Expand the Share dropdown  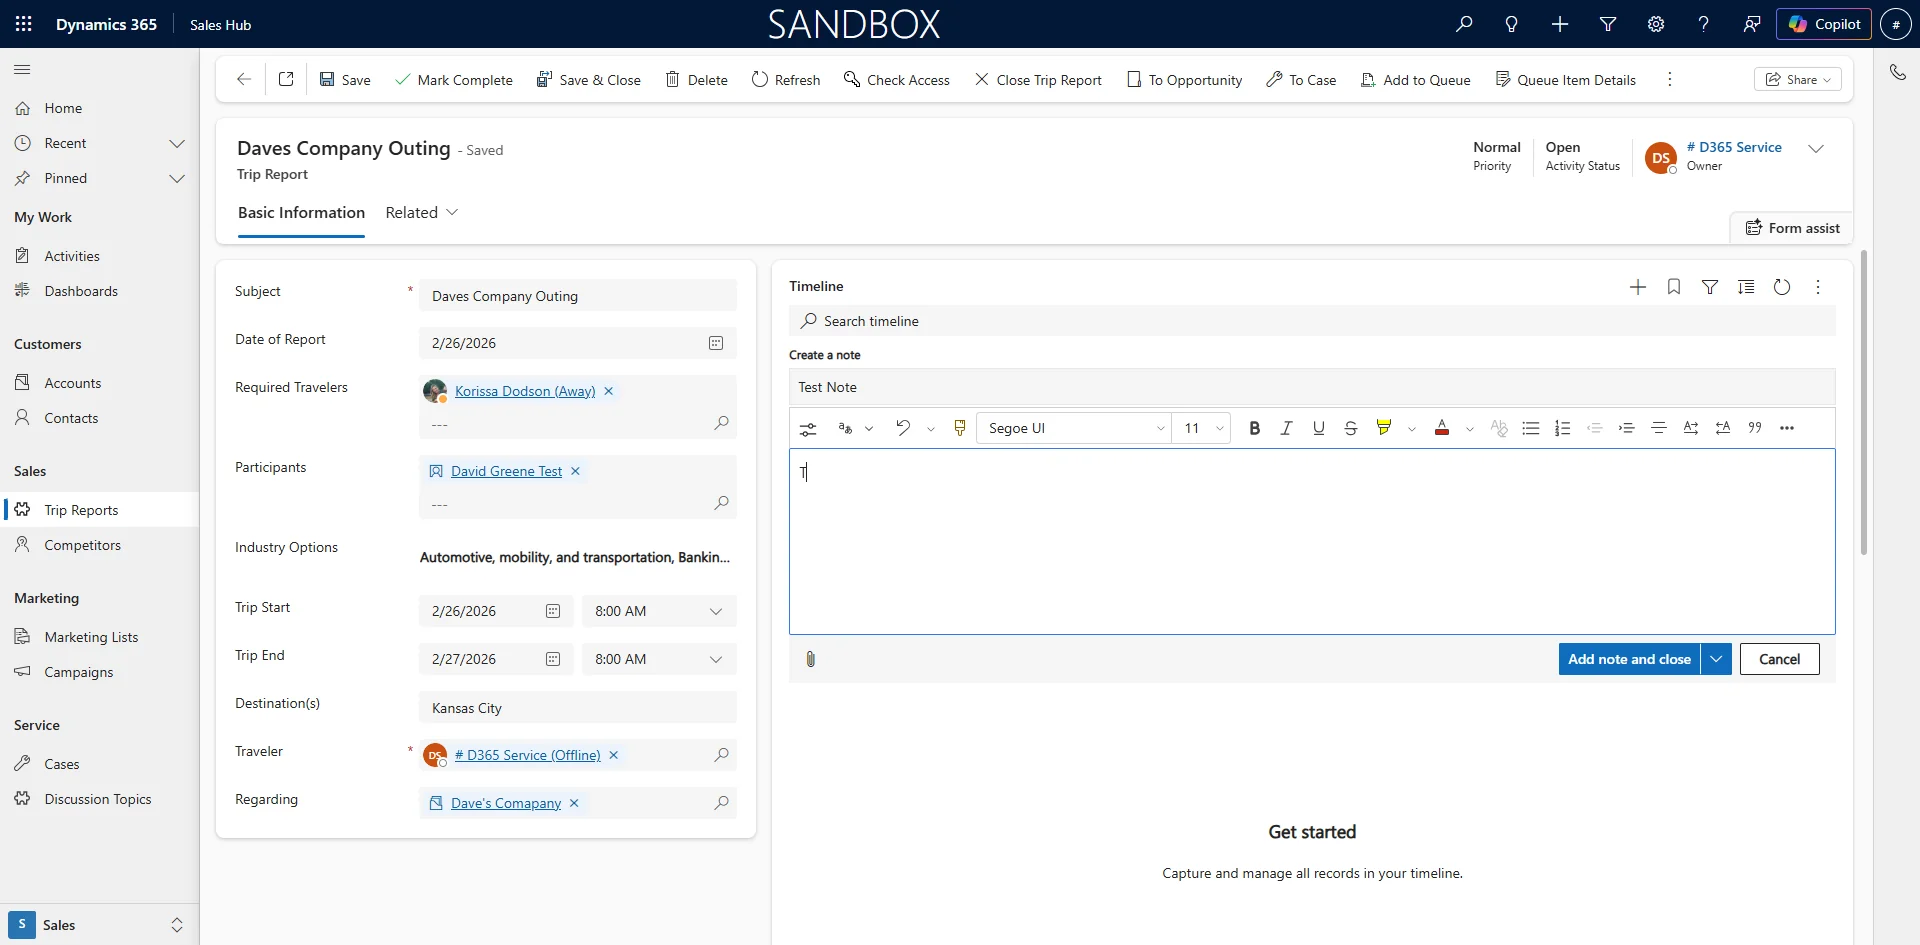click(x=1826, y=79)
